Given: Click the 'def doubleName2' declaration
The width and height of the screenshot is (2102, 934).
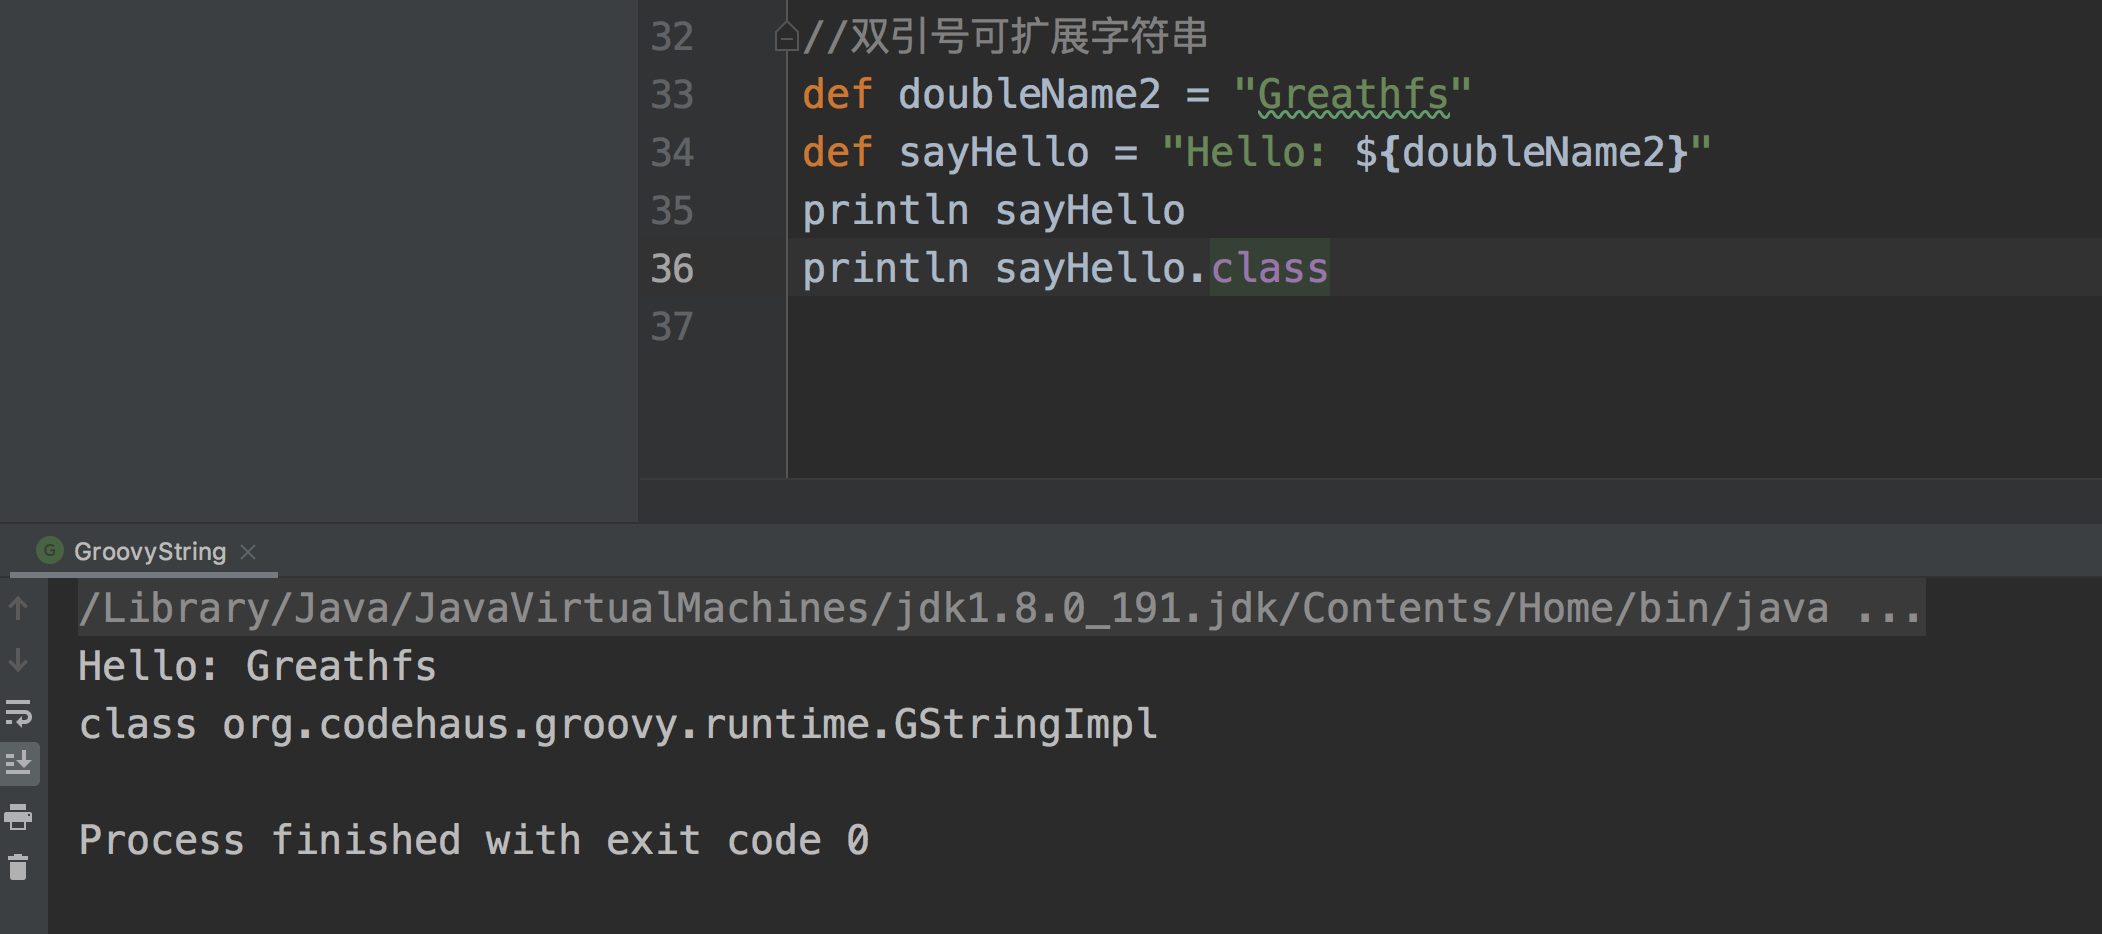Looking at the screenshot, I should (x=981, y=94).
